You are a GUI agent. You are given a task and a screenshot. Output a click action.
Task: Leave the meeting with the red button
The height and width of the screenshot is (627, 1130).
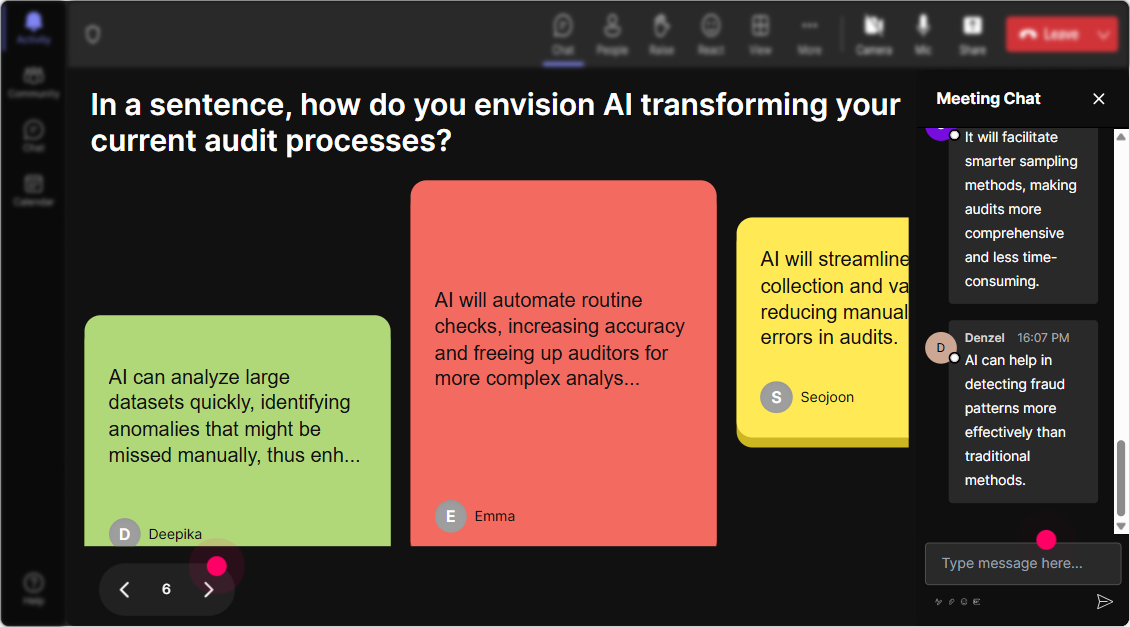coord(1048,34)
